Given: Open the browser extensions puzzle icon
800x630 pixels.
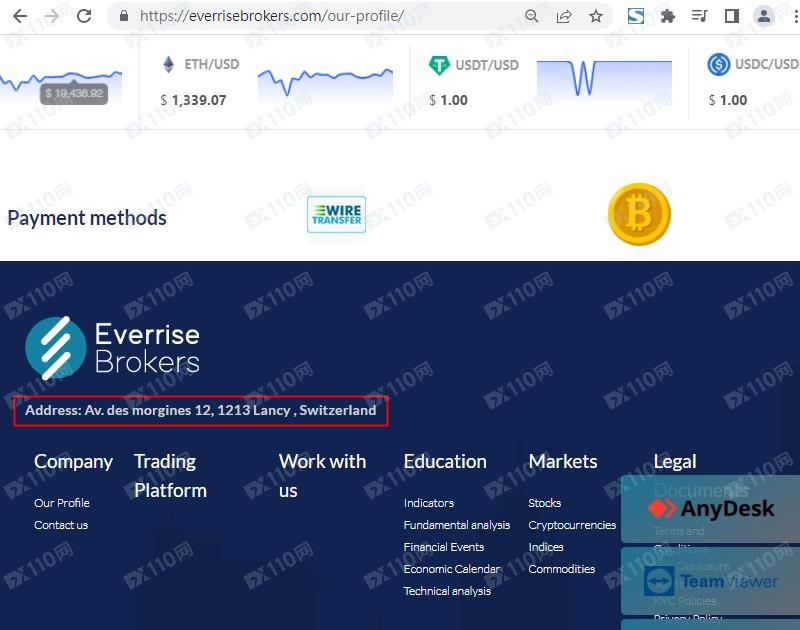Looking at the screenshot, I should [x=668, y=16].
